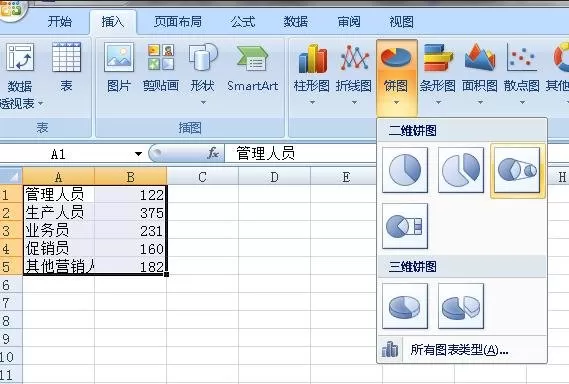Image resolution: width=569 pixels, height=384 pixels.
Task: Choose the 3-D pie chart
Action: coord(405,306)
